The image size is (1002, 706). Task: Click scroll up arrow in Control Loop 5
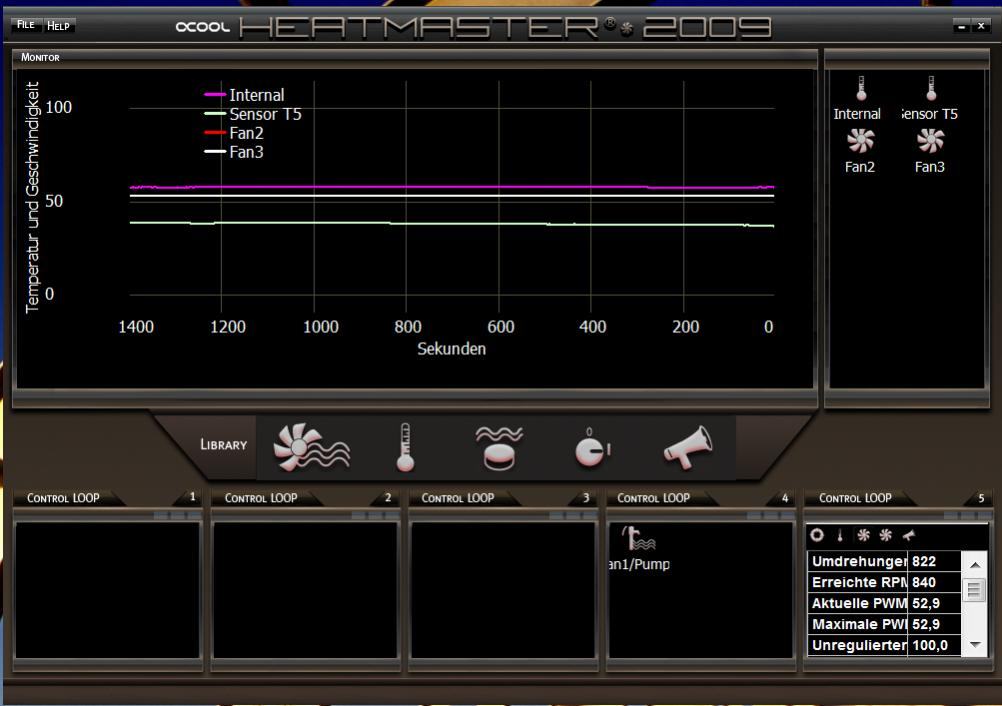click(x=976, y=566)
